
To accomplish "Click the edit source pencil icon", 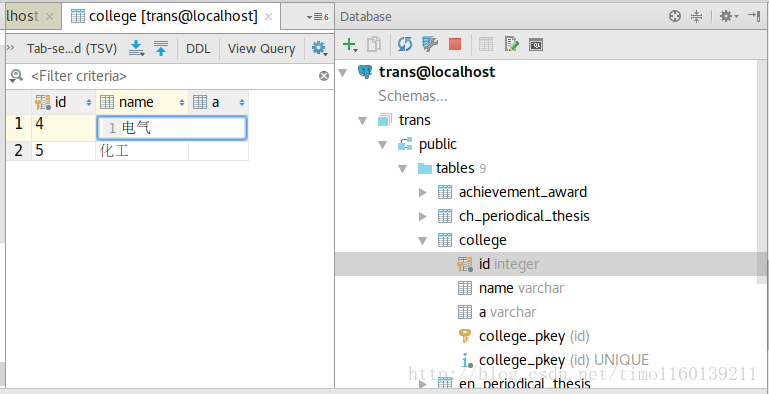I will coord(511,45).
